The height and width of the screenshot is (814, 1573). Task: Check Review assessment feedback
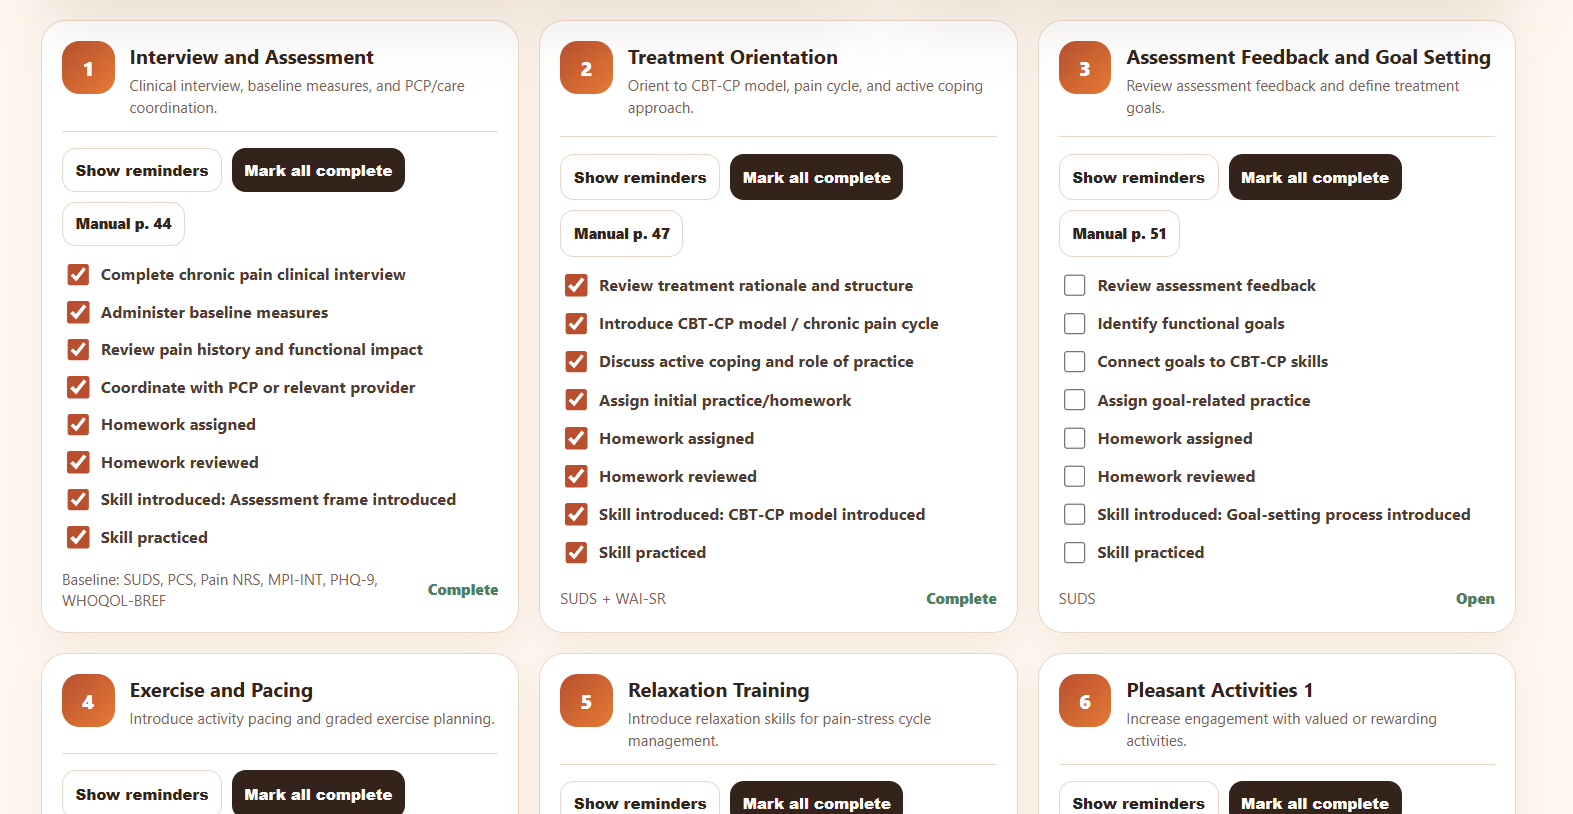1075,286
